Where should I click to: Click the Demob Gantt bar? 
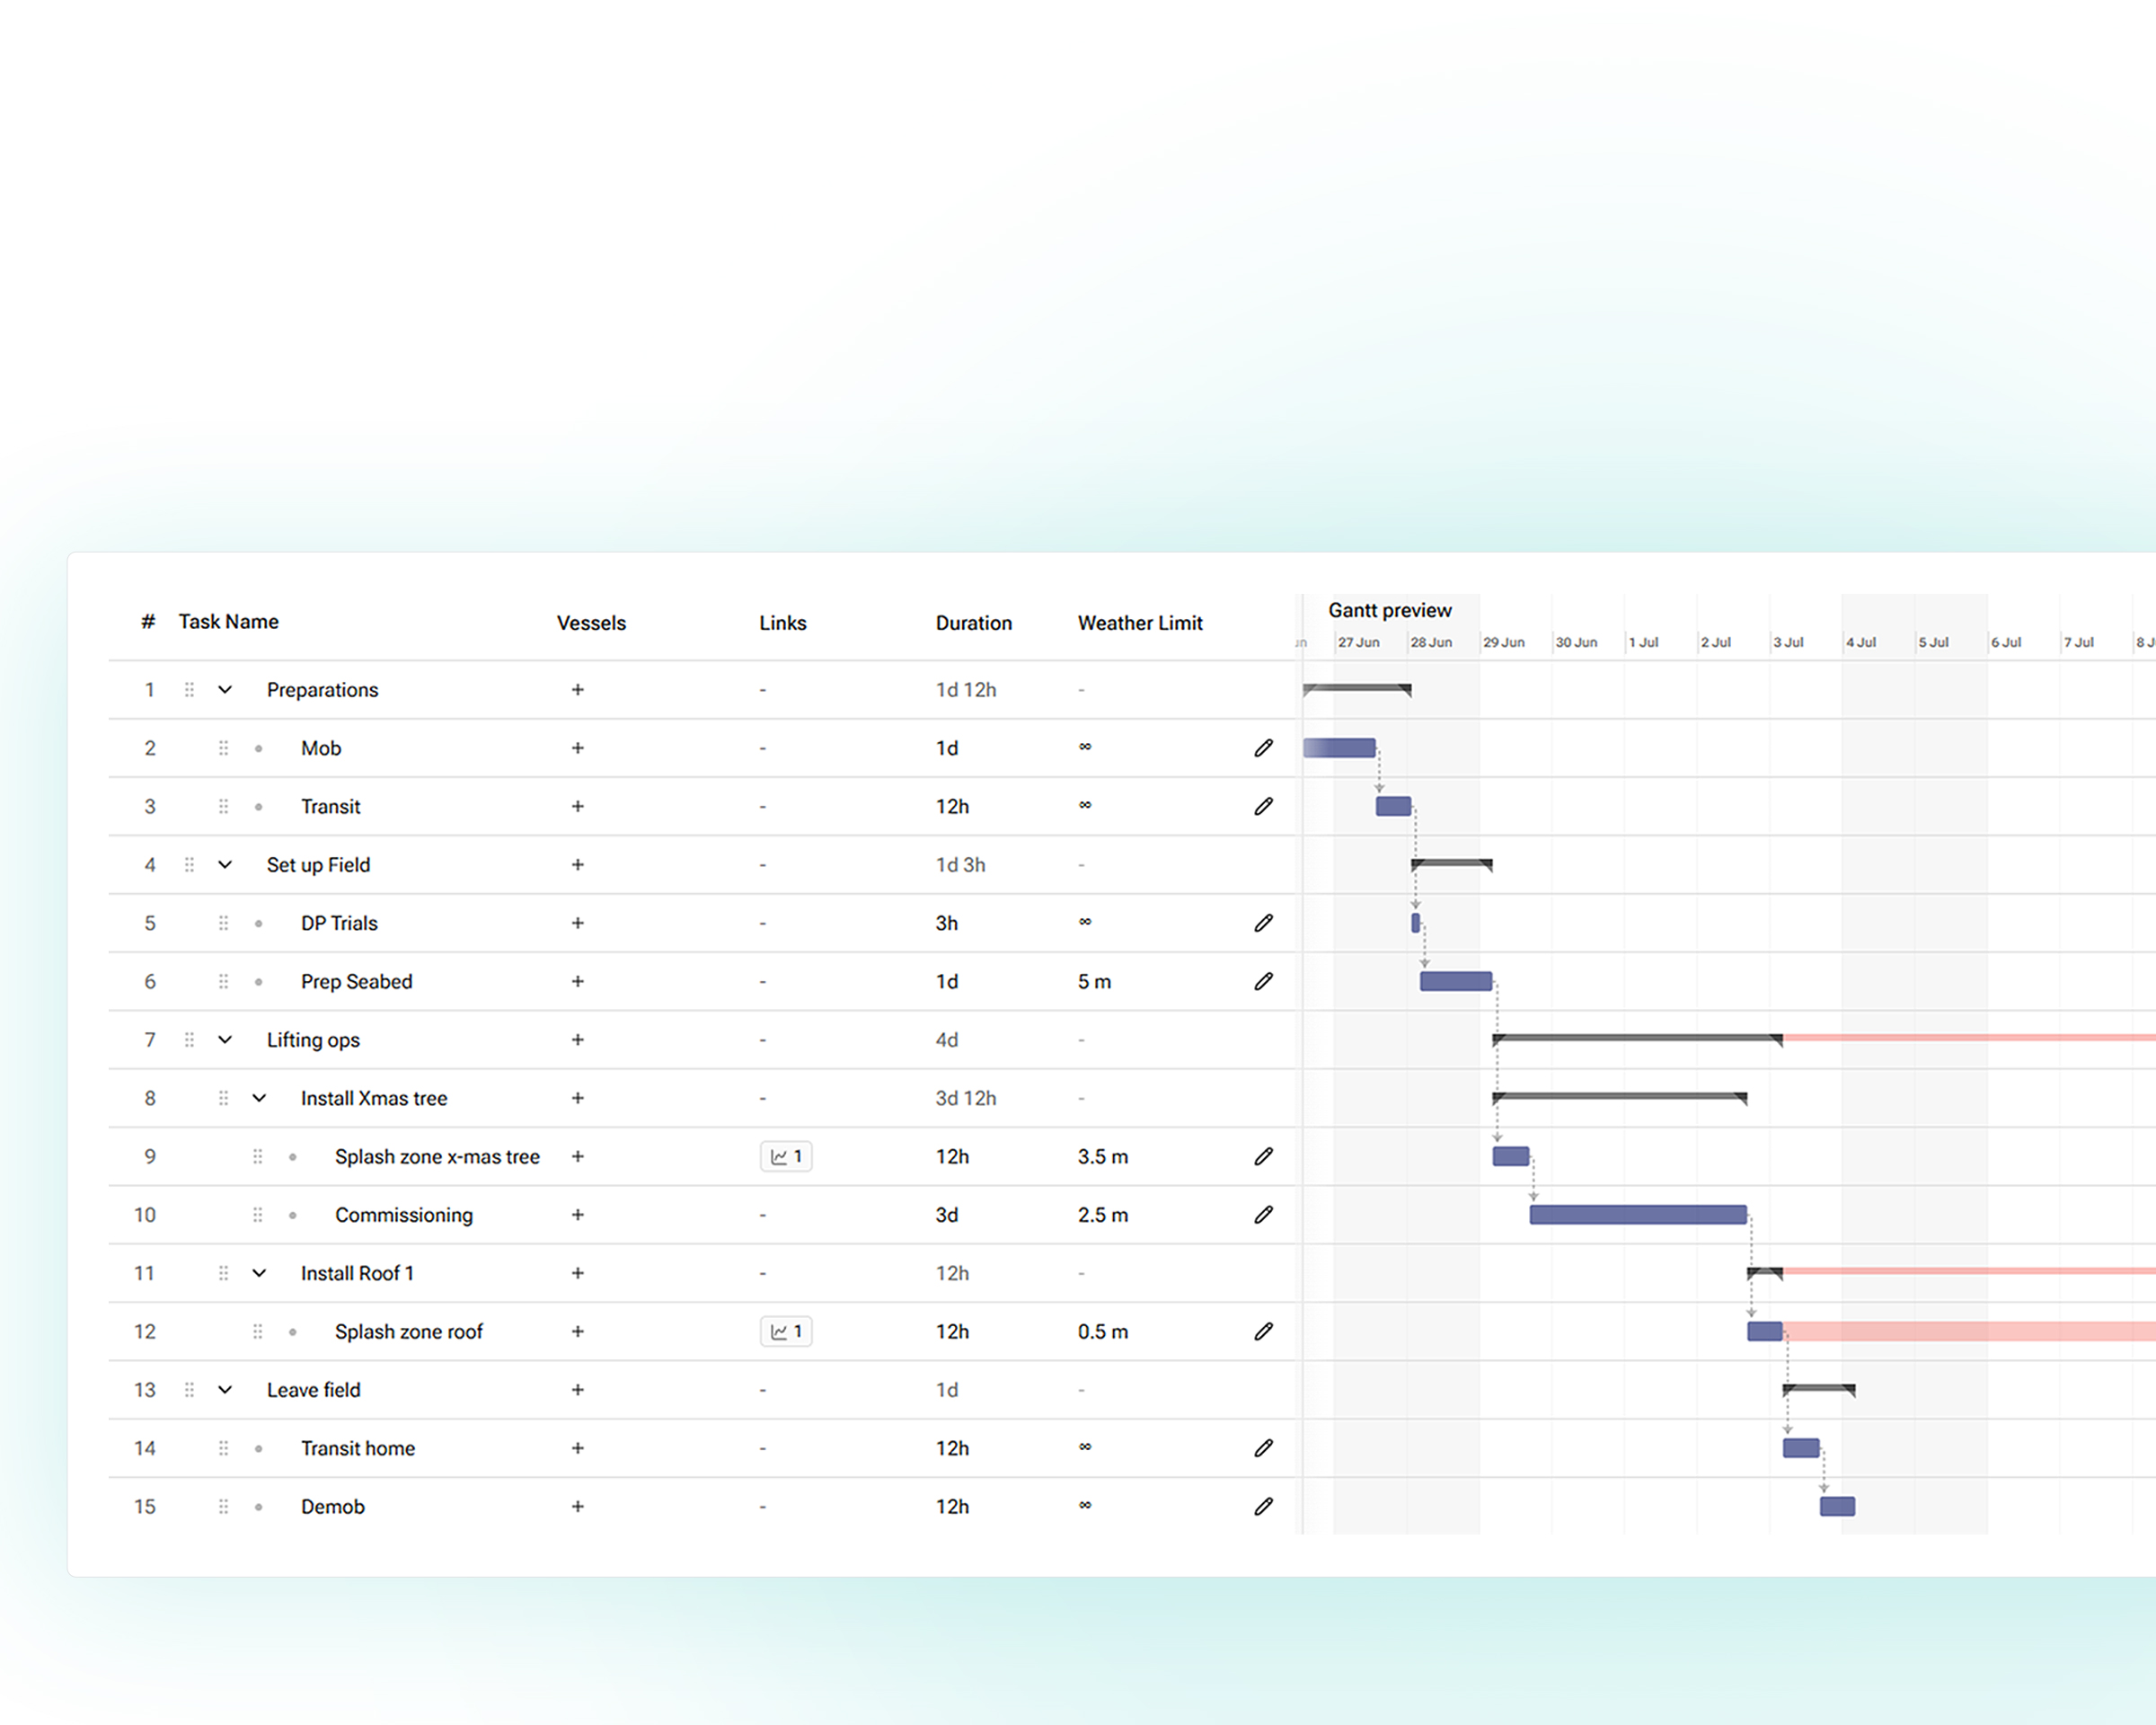[x=1837, y=1506]
